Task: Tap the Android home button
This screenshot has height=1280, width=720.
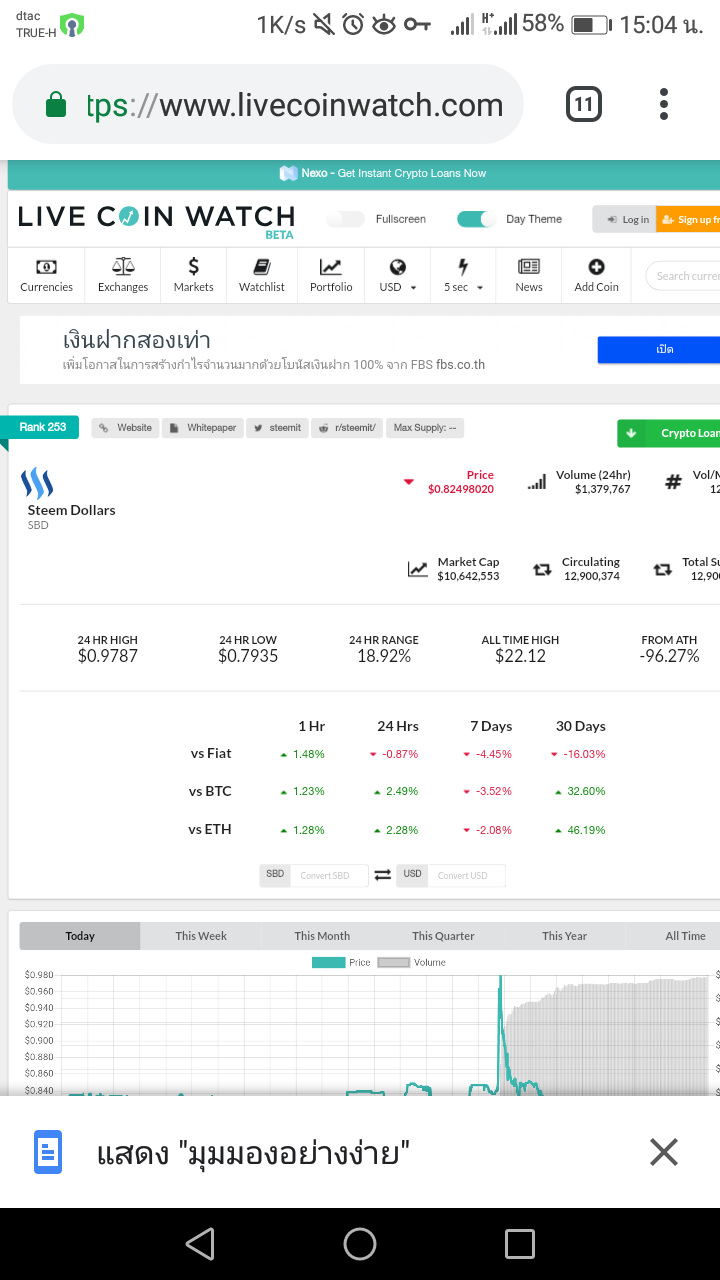Action: pyautogui.click(x=360, y=1244)
